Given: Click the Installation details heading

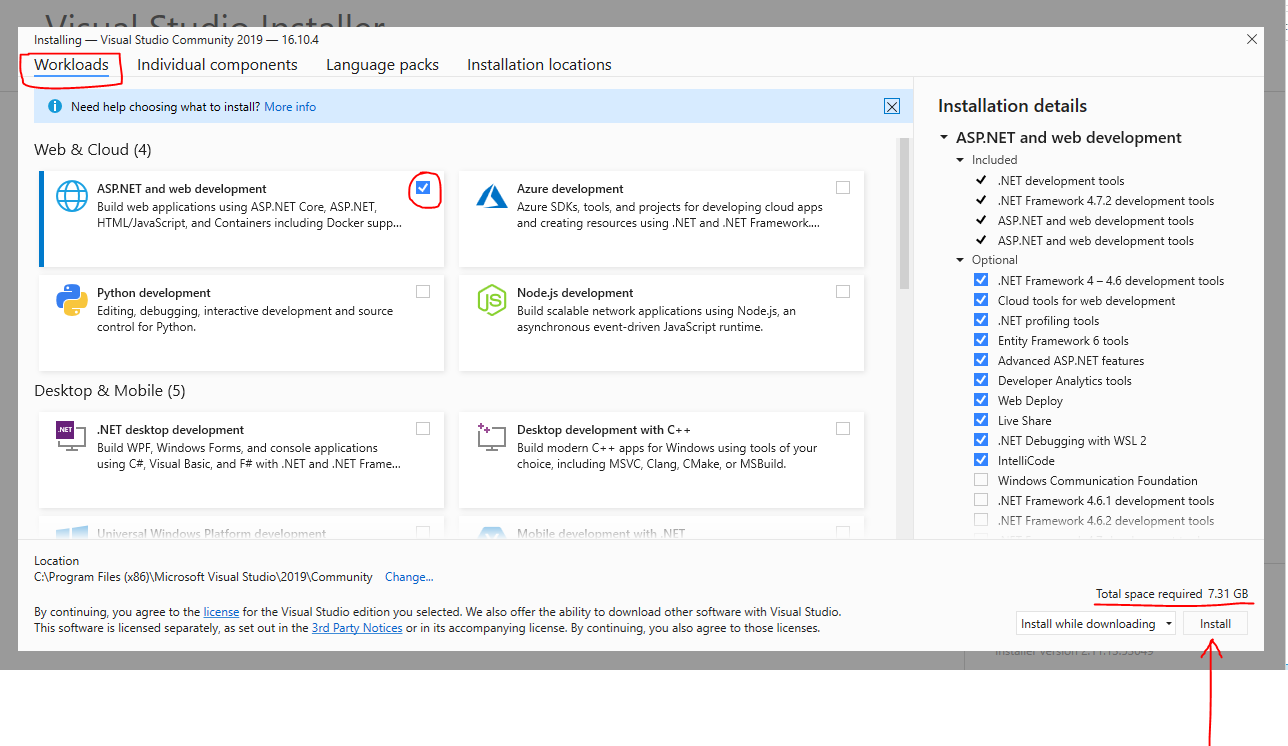Looking at the screenshot, I should point(1012,106).
